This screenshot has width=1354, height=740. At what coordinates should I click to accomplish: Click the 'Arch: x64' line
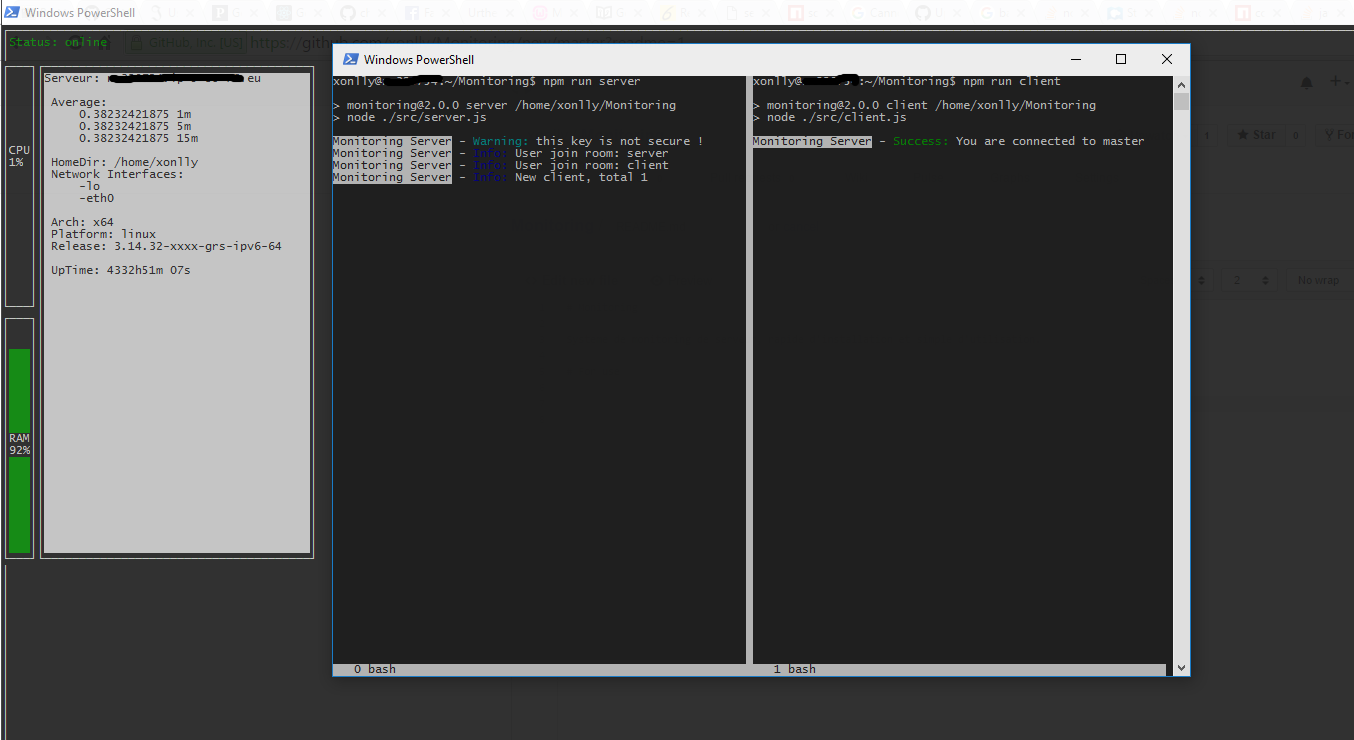tap(83, 222)
